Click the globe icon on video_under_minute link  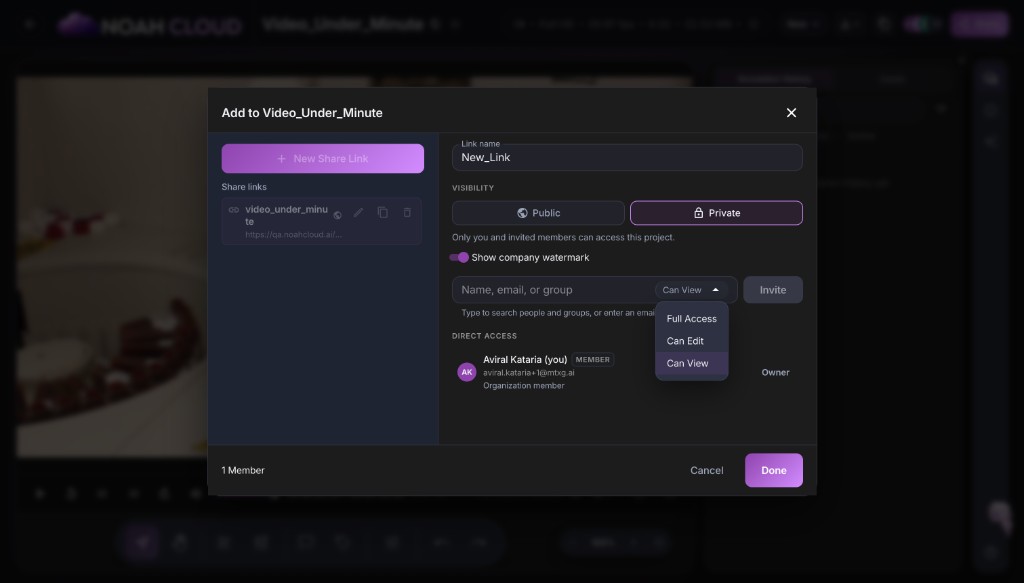tap(338, 215)
